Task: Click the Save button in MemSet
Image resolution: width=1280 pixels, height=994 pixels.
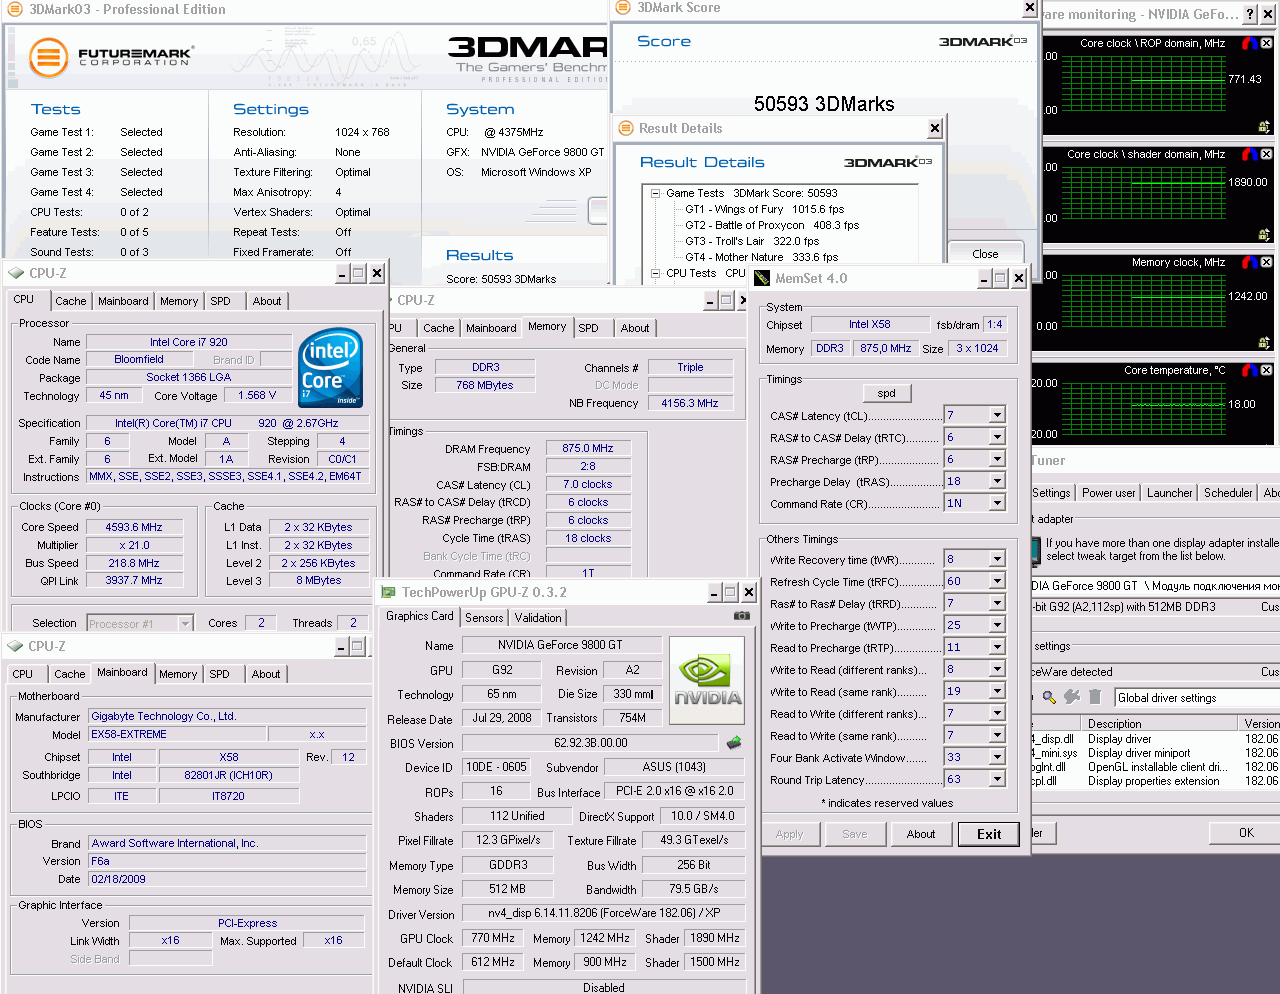Action: coord(855,834)
